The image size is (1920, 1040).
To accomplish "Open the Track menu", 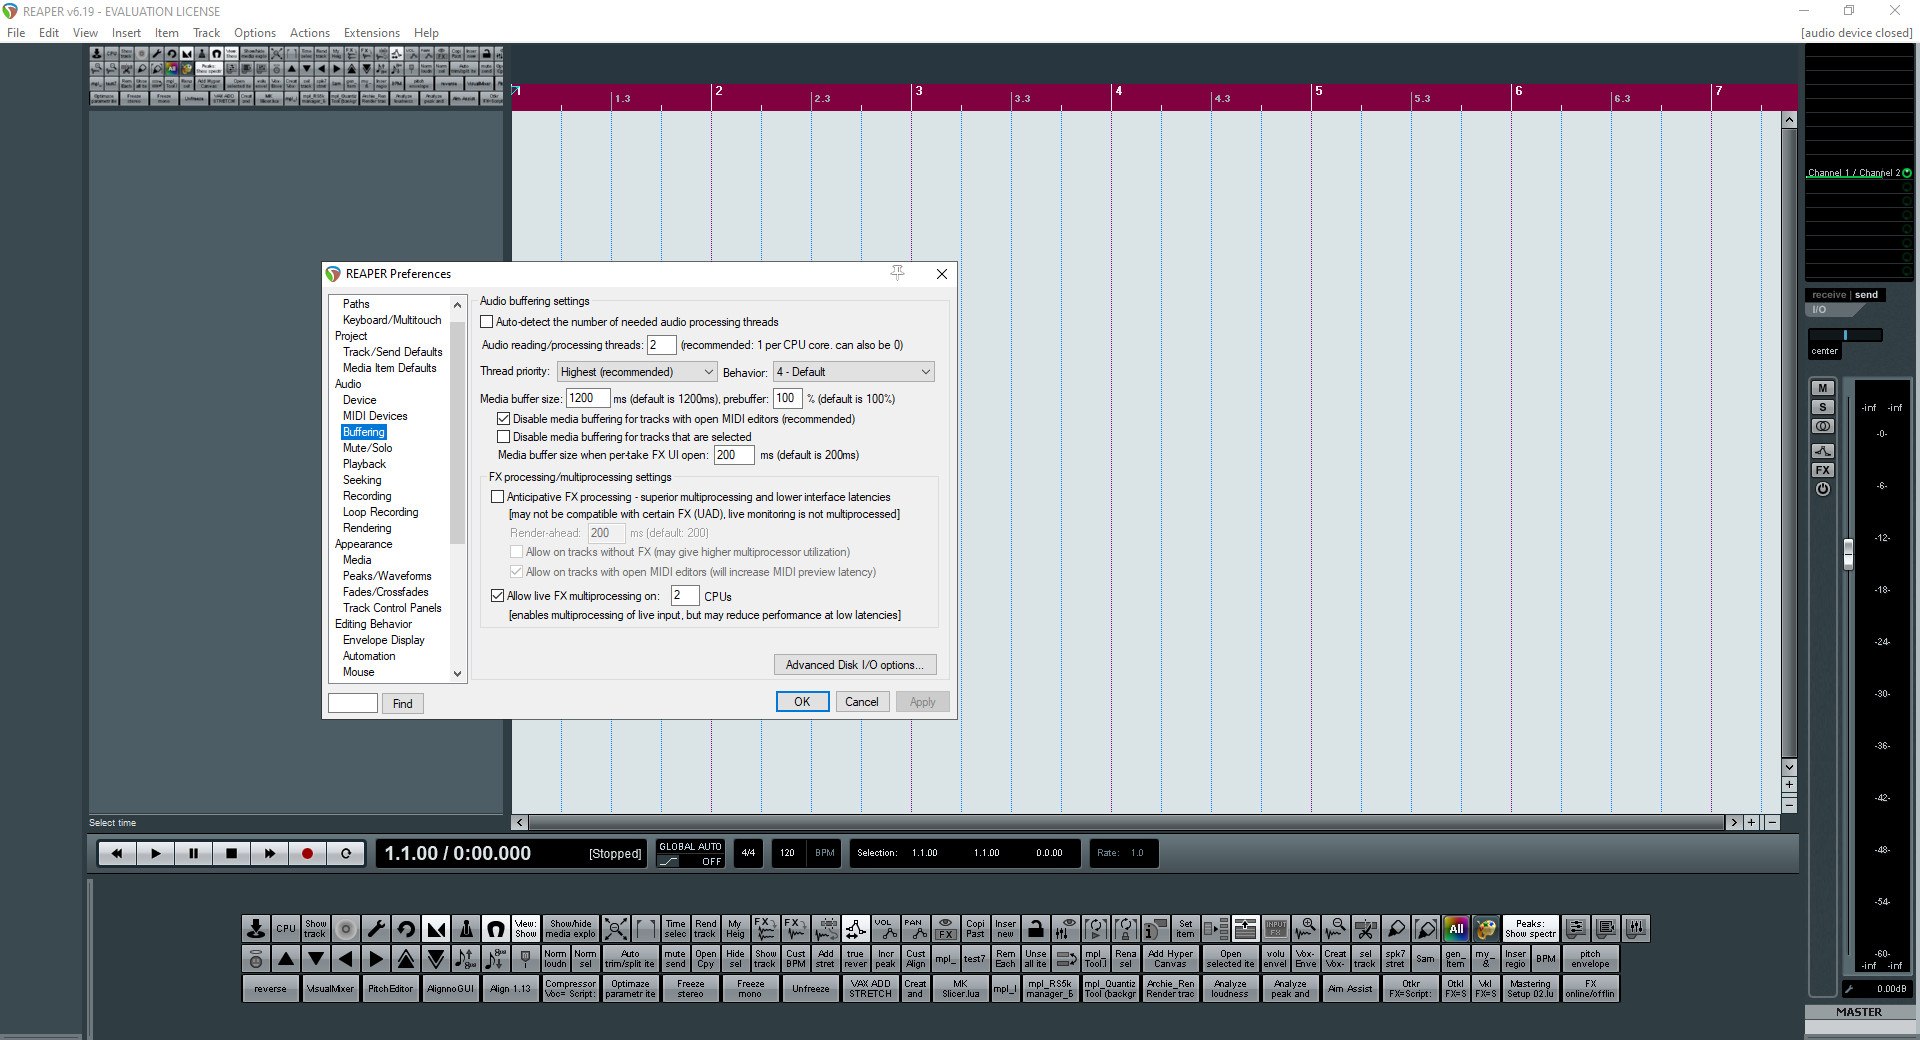I will click(206, 33).
